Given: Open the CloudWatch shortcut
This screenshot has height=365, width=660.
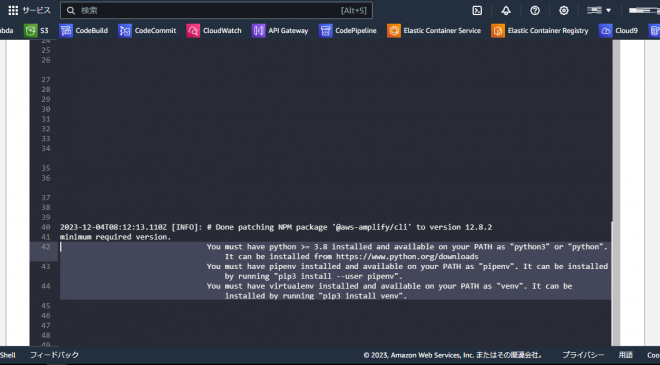Looking at the screenshot, I should [x=214, y=31].
